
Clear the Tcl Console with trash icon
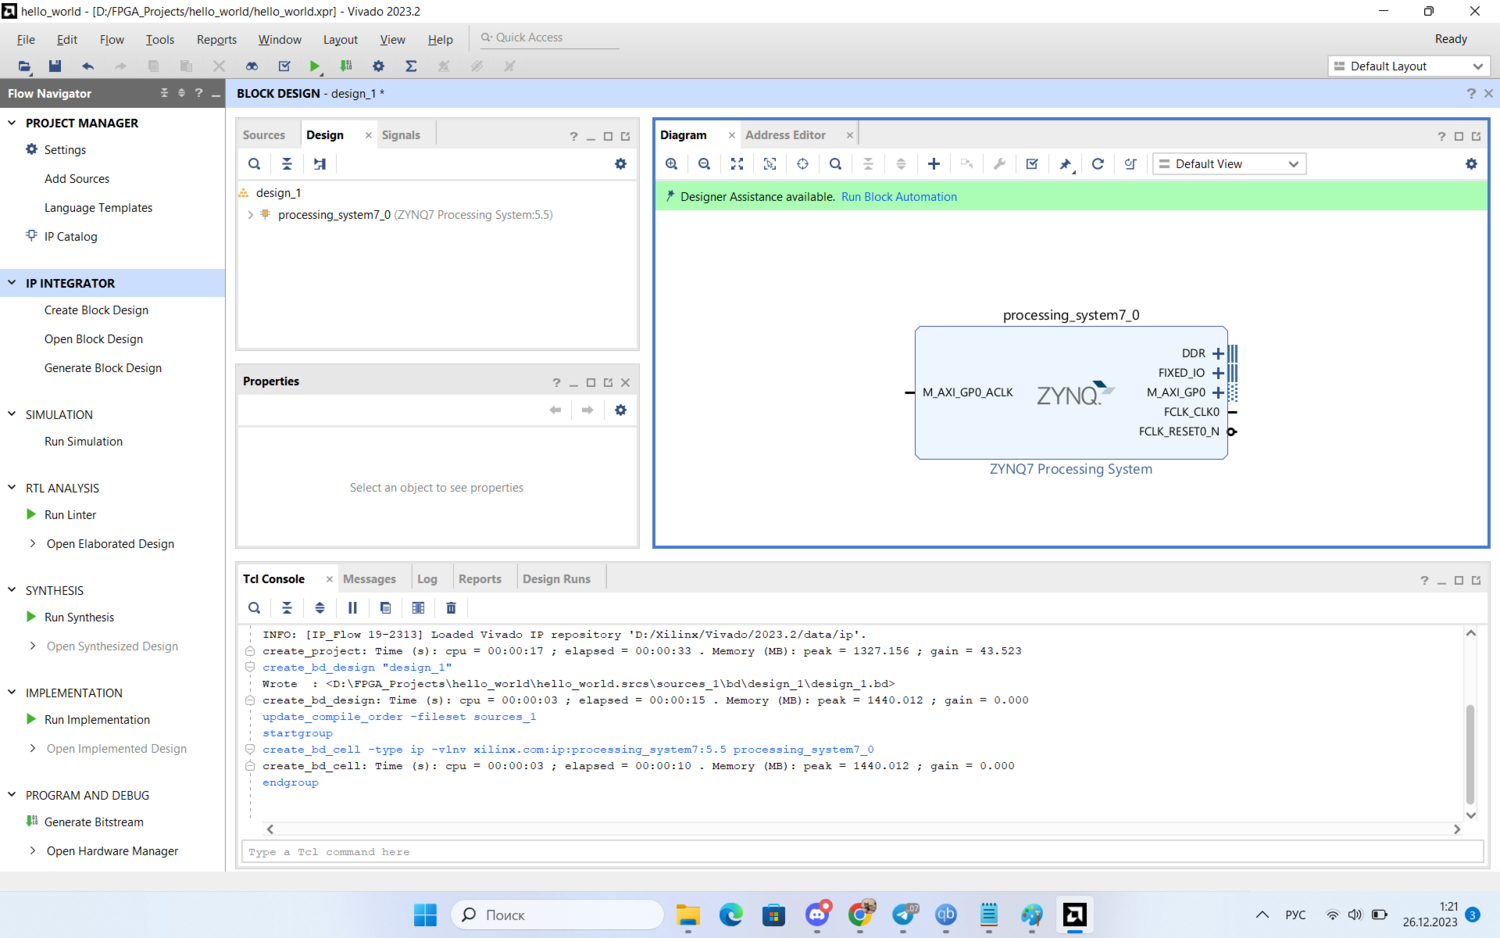[x=451, y=608]
